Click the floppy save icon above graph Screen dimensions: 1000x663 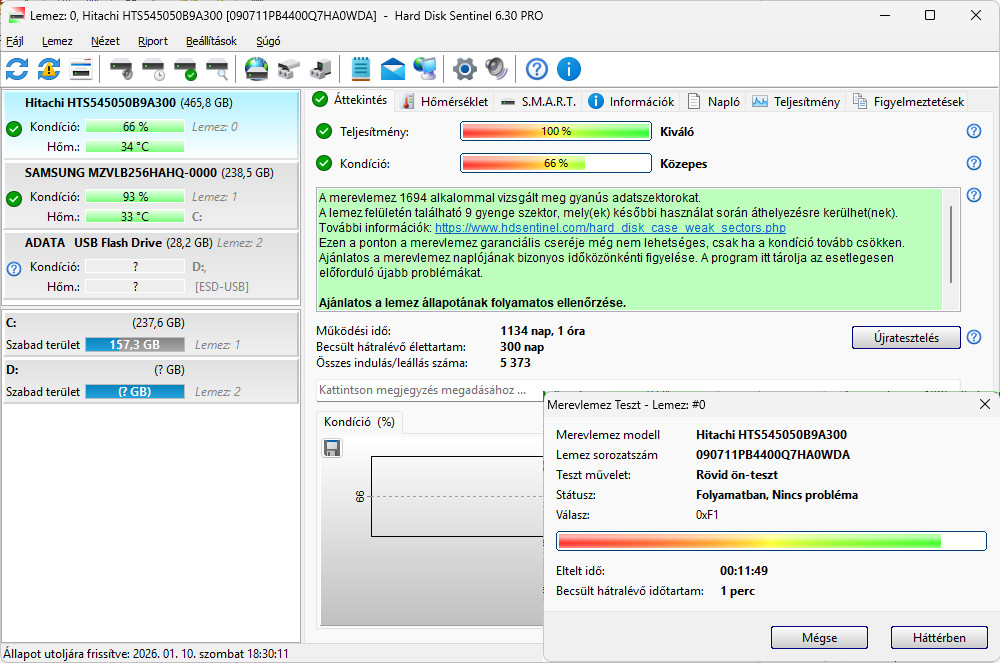[x=332, y=448]
